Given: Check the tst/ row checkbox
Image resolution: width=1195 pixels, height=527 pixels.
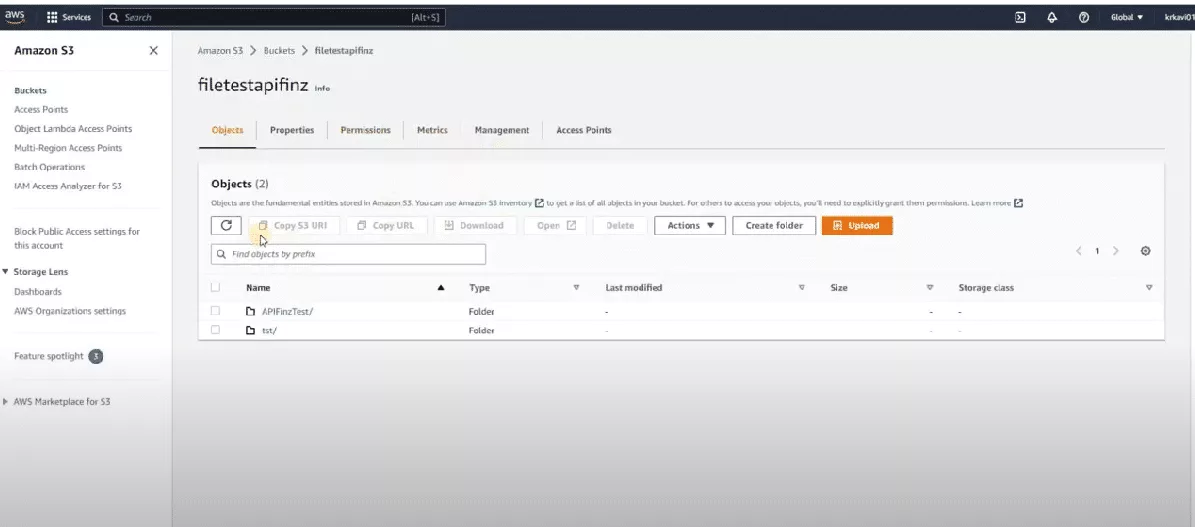Looking at the screenshot, I should [216, 330].
